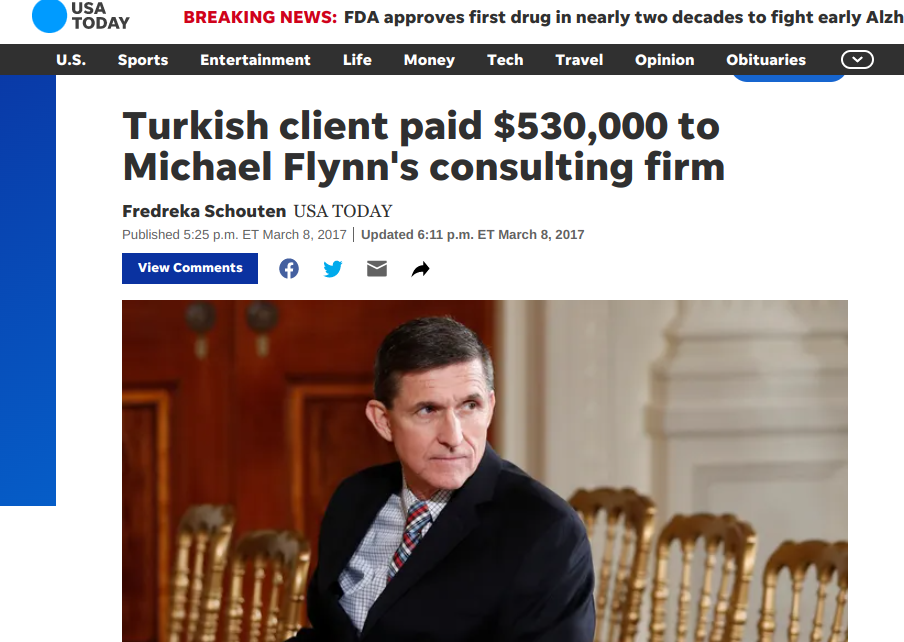Share the article on Facebook

pyautogui.click(x=289, y=269)
